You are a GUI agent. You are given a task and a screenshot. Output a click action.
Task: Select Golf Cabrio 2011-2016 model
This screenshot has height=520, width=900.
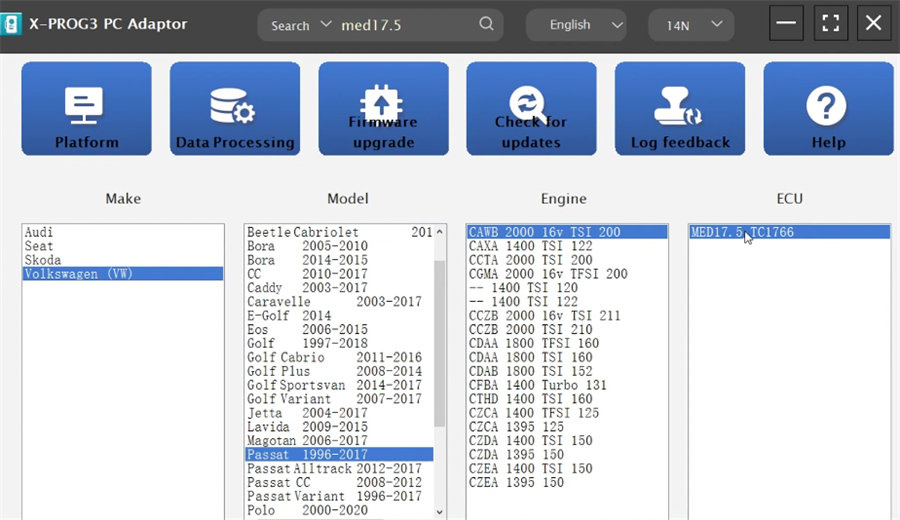pos(339,357)
